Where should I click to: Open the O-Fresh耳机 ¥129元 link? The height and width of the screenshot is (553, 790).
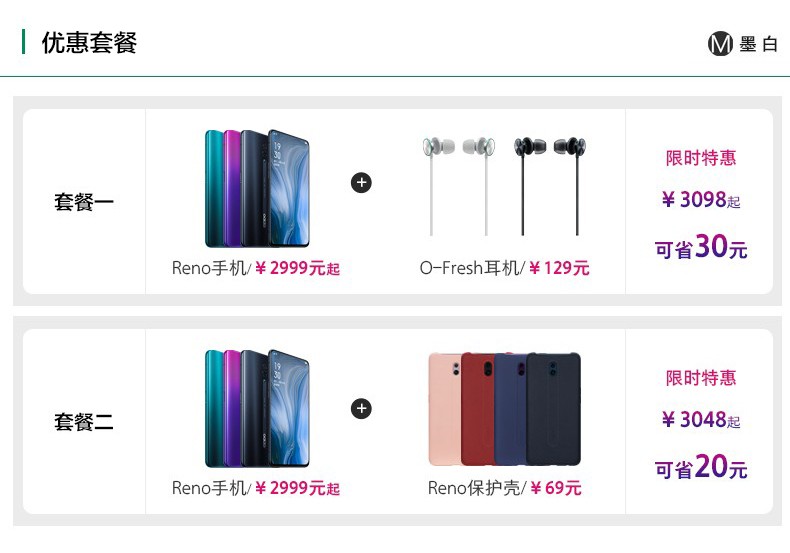(504, 268)
